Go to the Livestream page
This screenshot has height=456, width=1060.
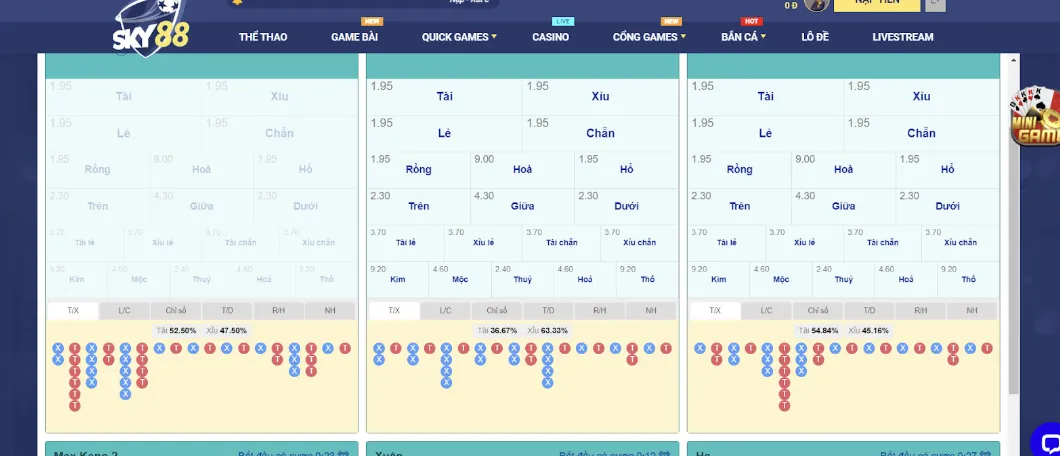(902, 37)
